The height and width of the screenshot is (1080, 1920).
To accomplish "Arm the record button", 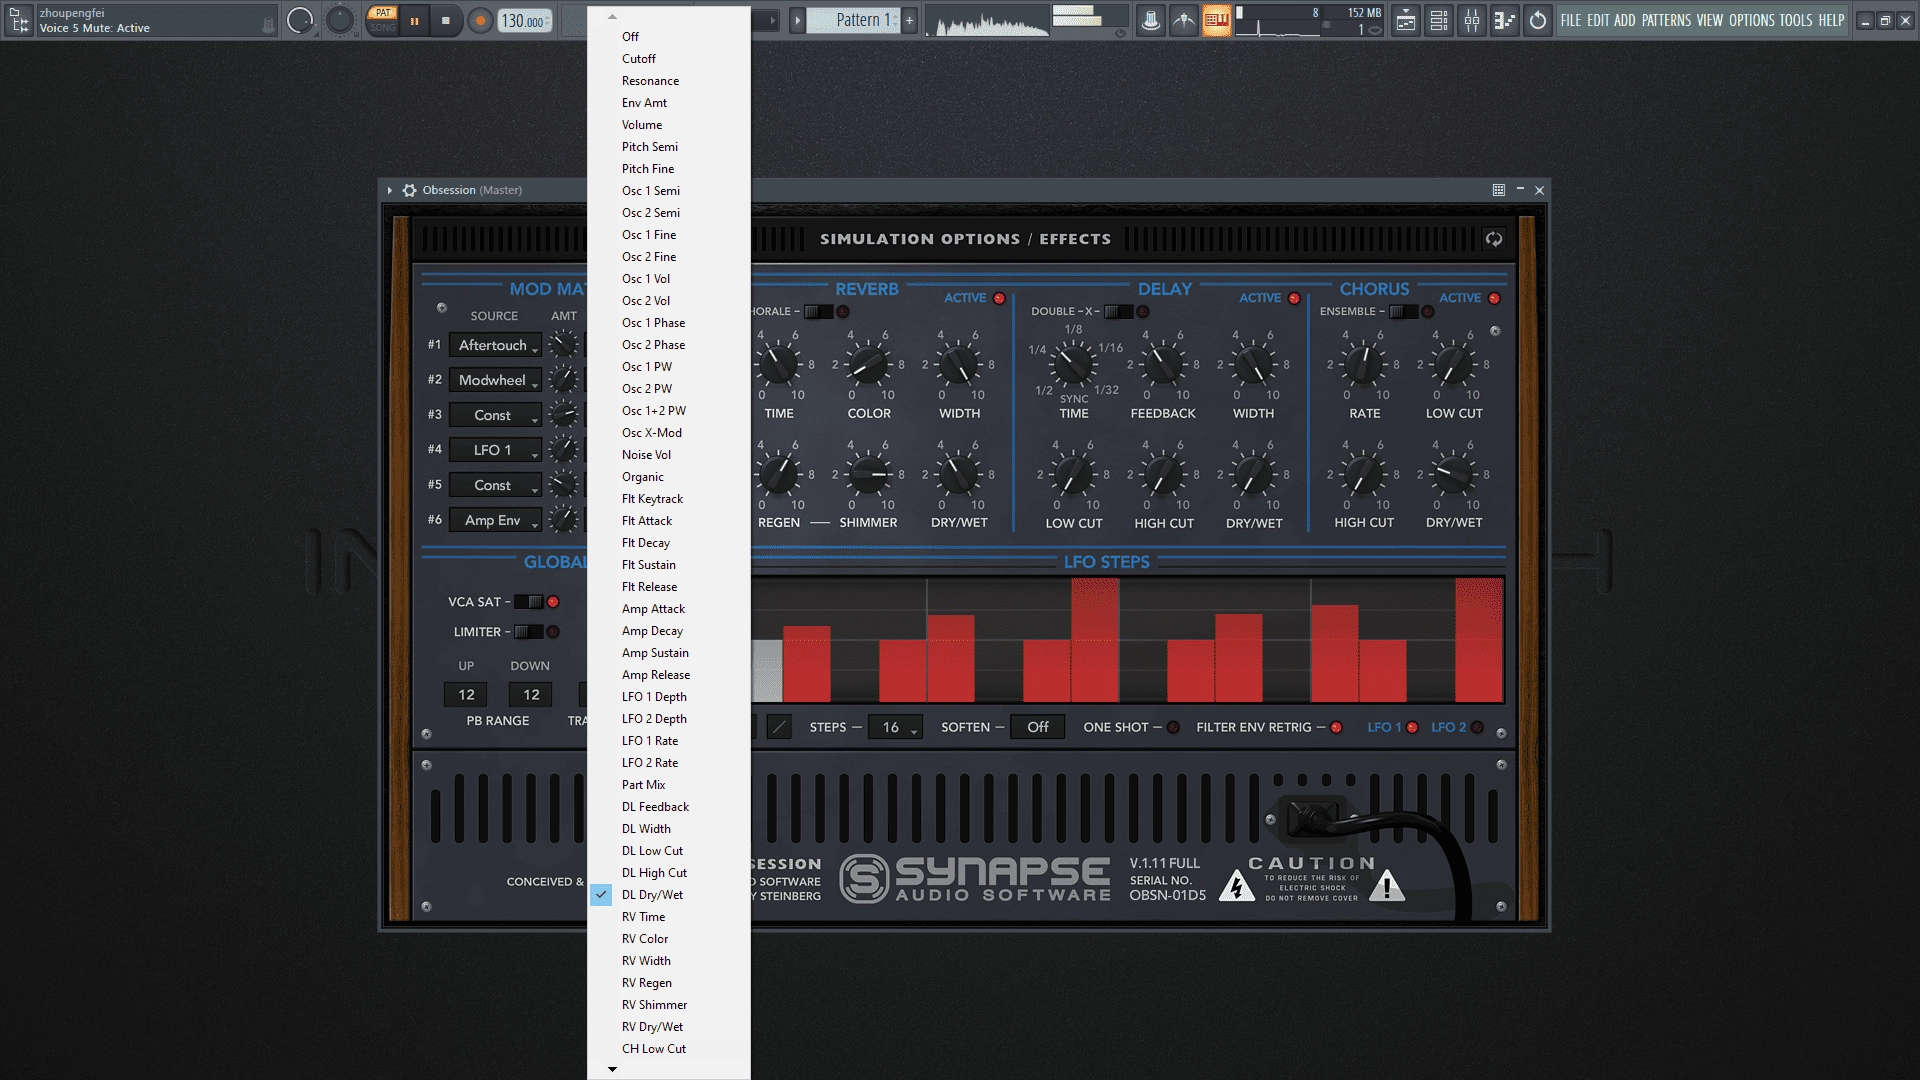I will click(480, 20).
